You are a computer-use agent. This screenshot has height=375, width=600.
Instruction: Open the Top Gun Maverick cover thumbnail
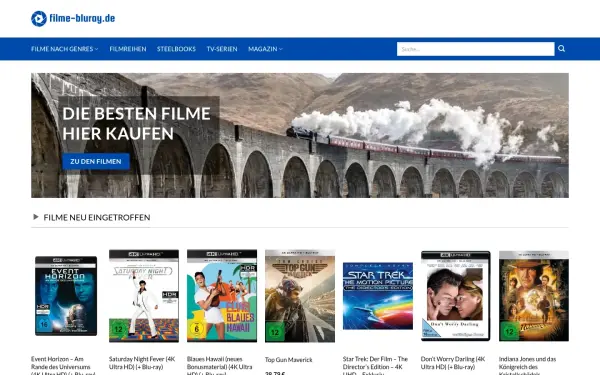300,296
